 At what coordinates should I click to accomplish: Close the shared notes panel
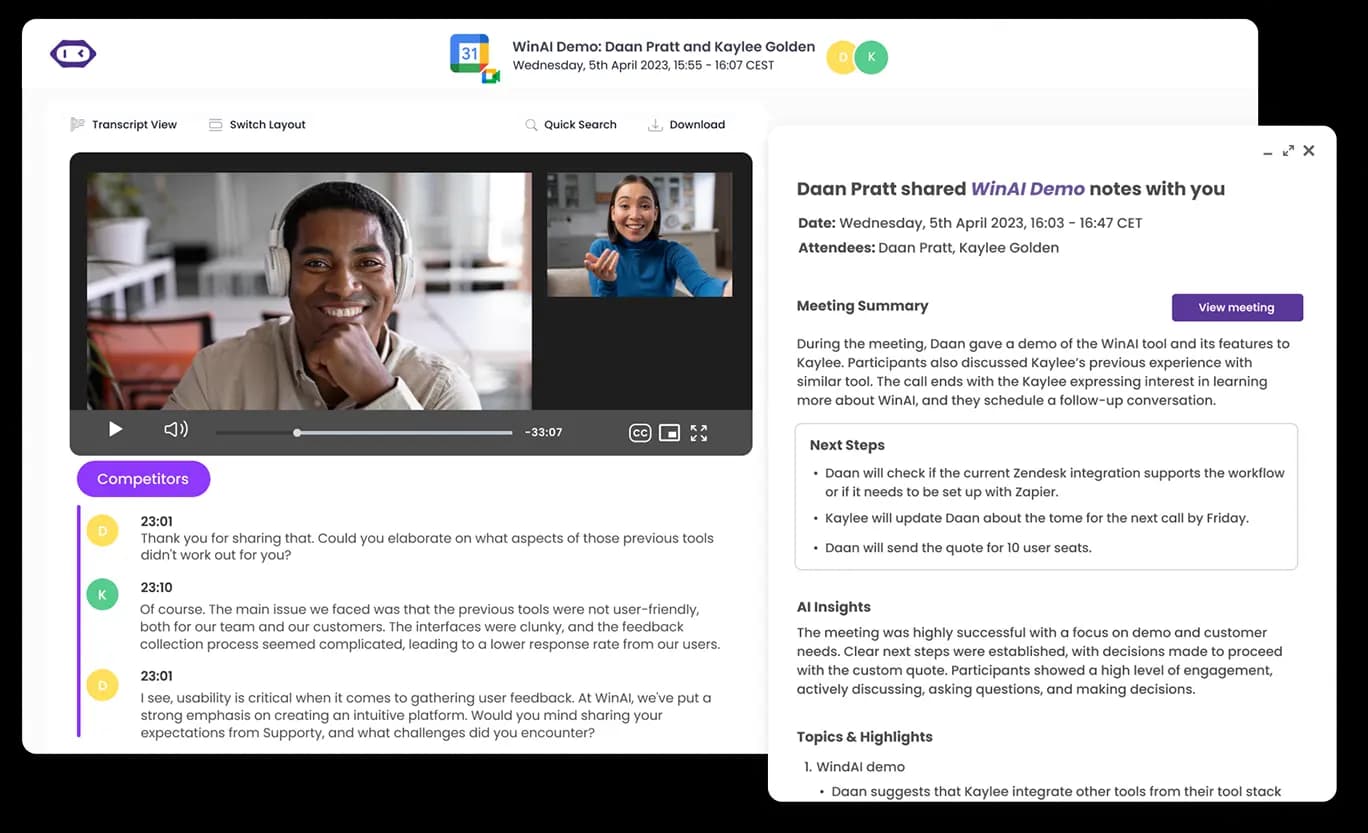1309,151
